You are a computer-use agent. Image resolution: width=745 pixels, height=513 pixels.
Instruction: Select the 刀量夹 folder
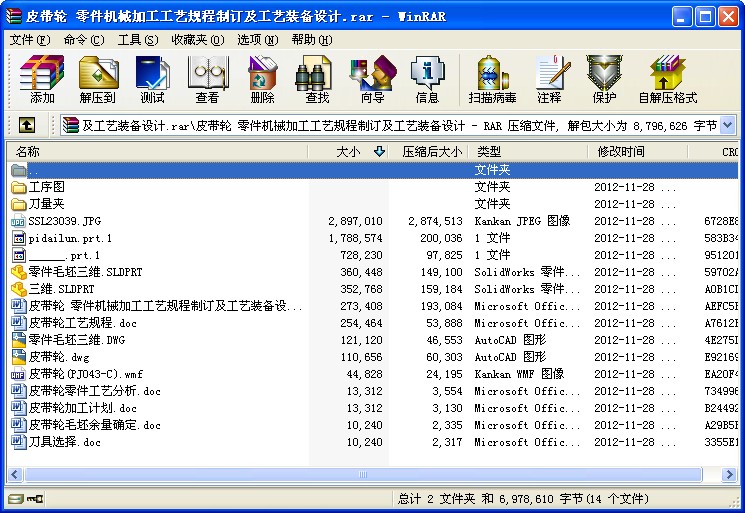click(38, 204)
